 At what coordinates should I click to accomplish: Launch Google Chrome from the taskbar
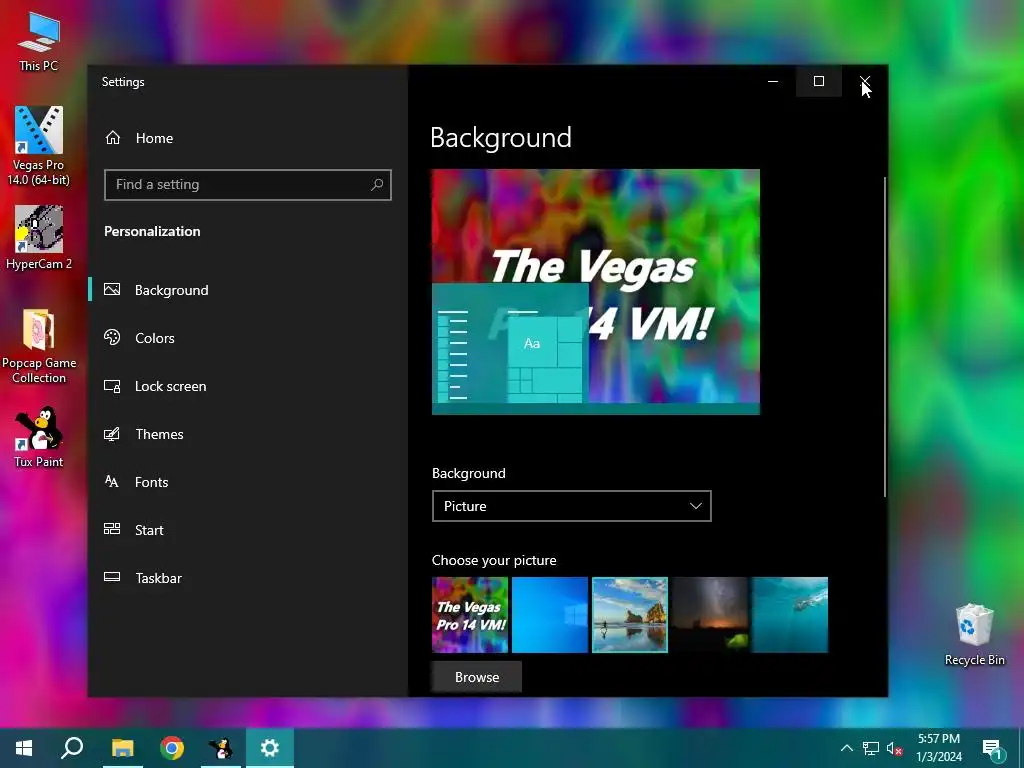(x=172, y=748)
